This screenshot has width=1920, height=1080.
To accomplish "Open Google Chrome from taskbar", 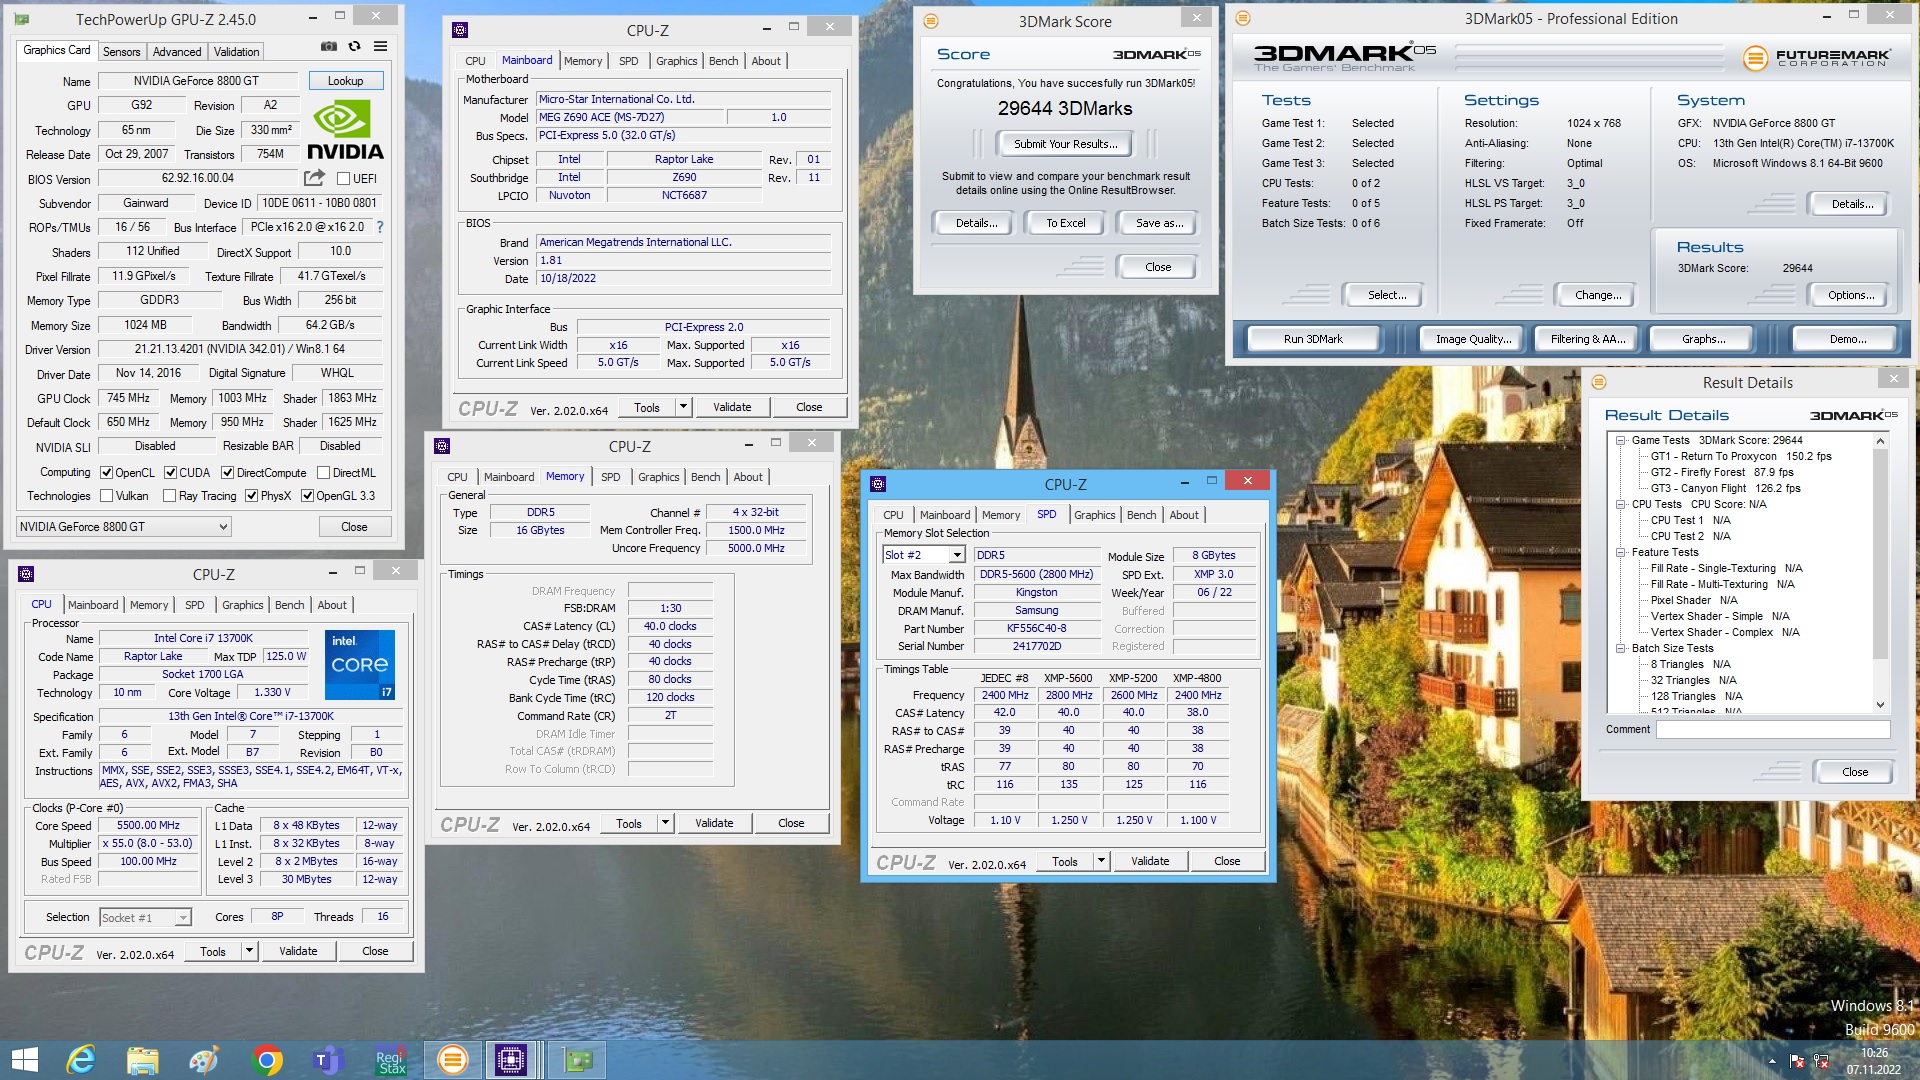I will coord(266,1060).
